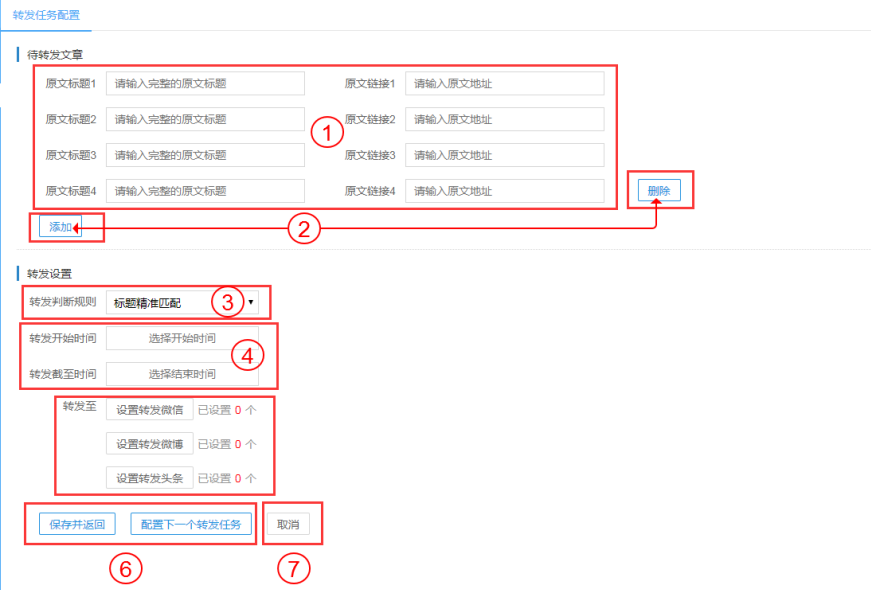Click the 设置转发头条 button

[149, 479]
